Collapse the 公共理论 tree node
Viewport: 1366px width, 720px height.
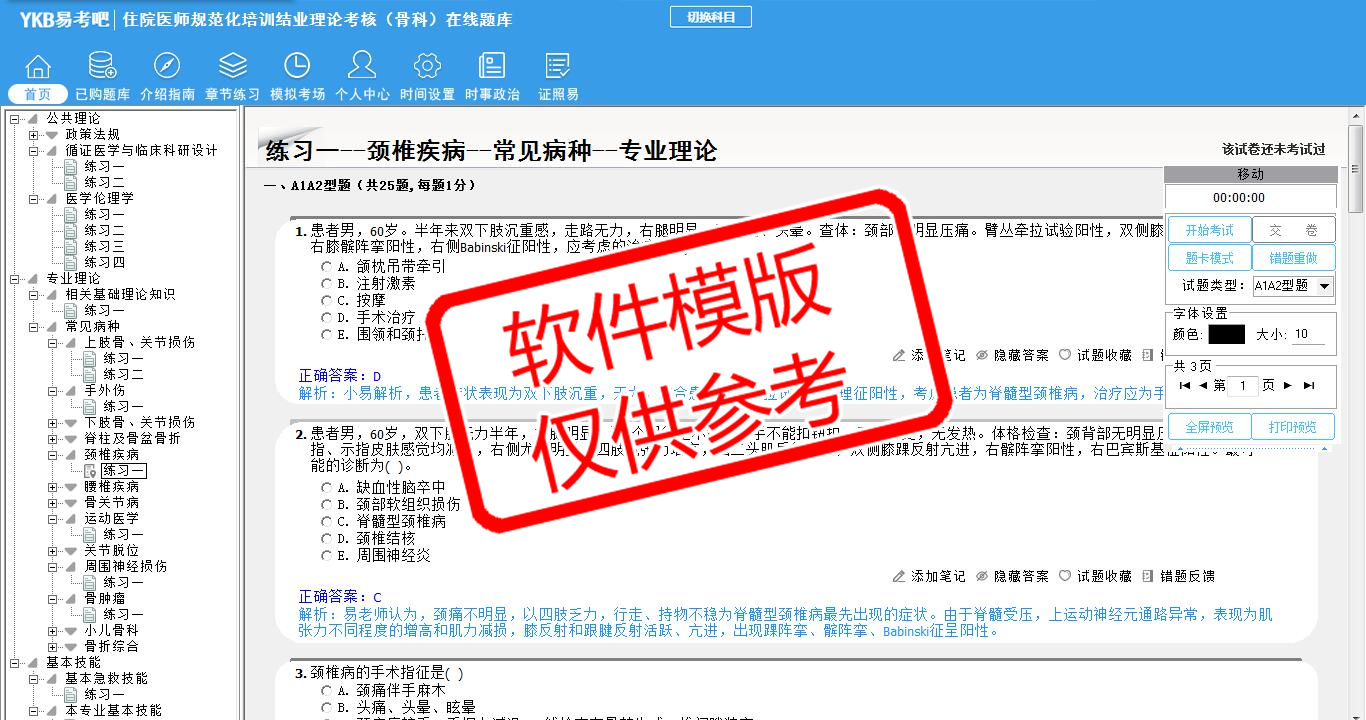tap(14, 119)
